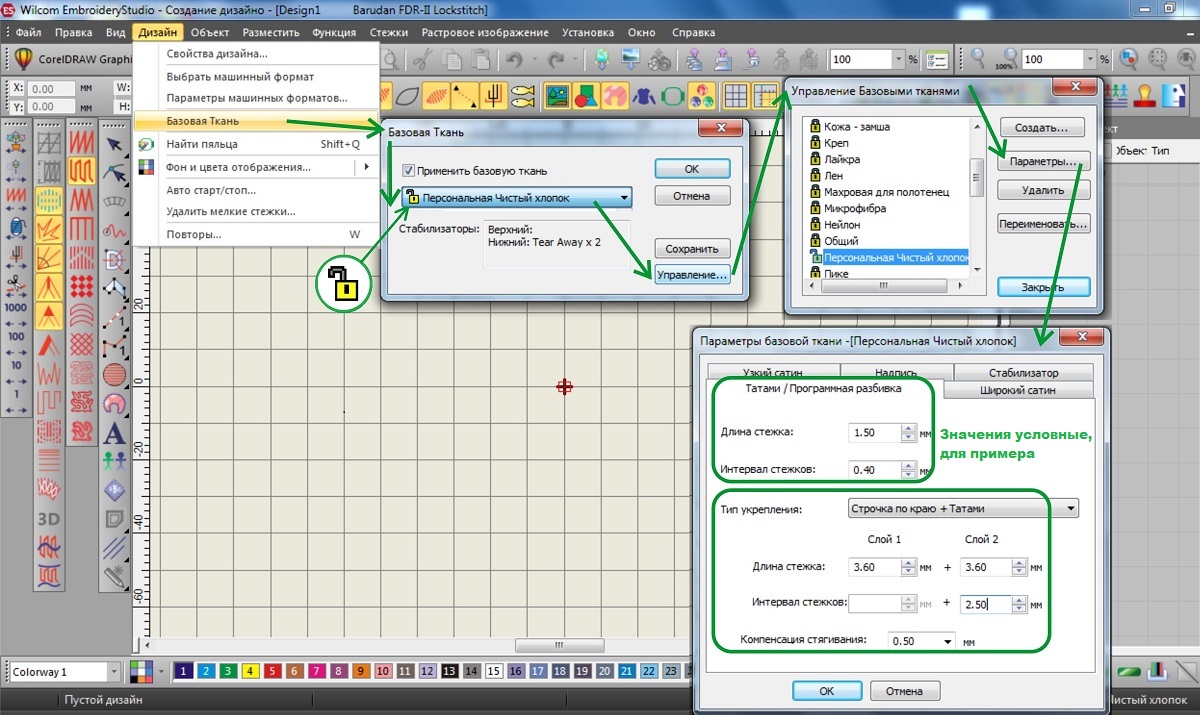Click the 3D stitch effect icon
Screen dimensions: 1200x715
pyautogui.click(x=48, y=518)
